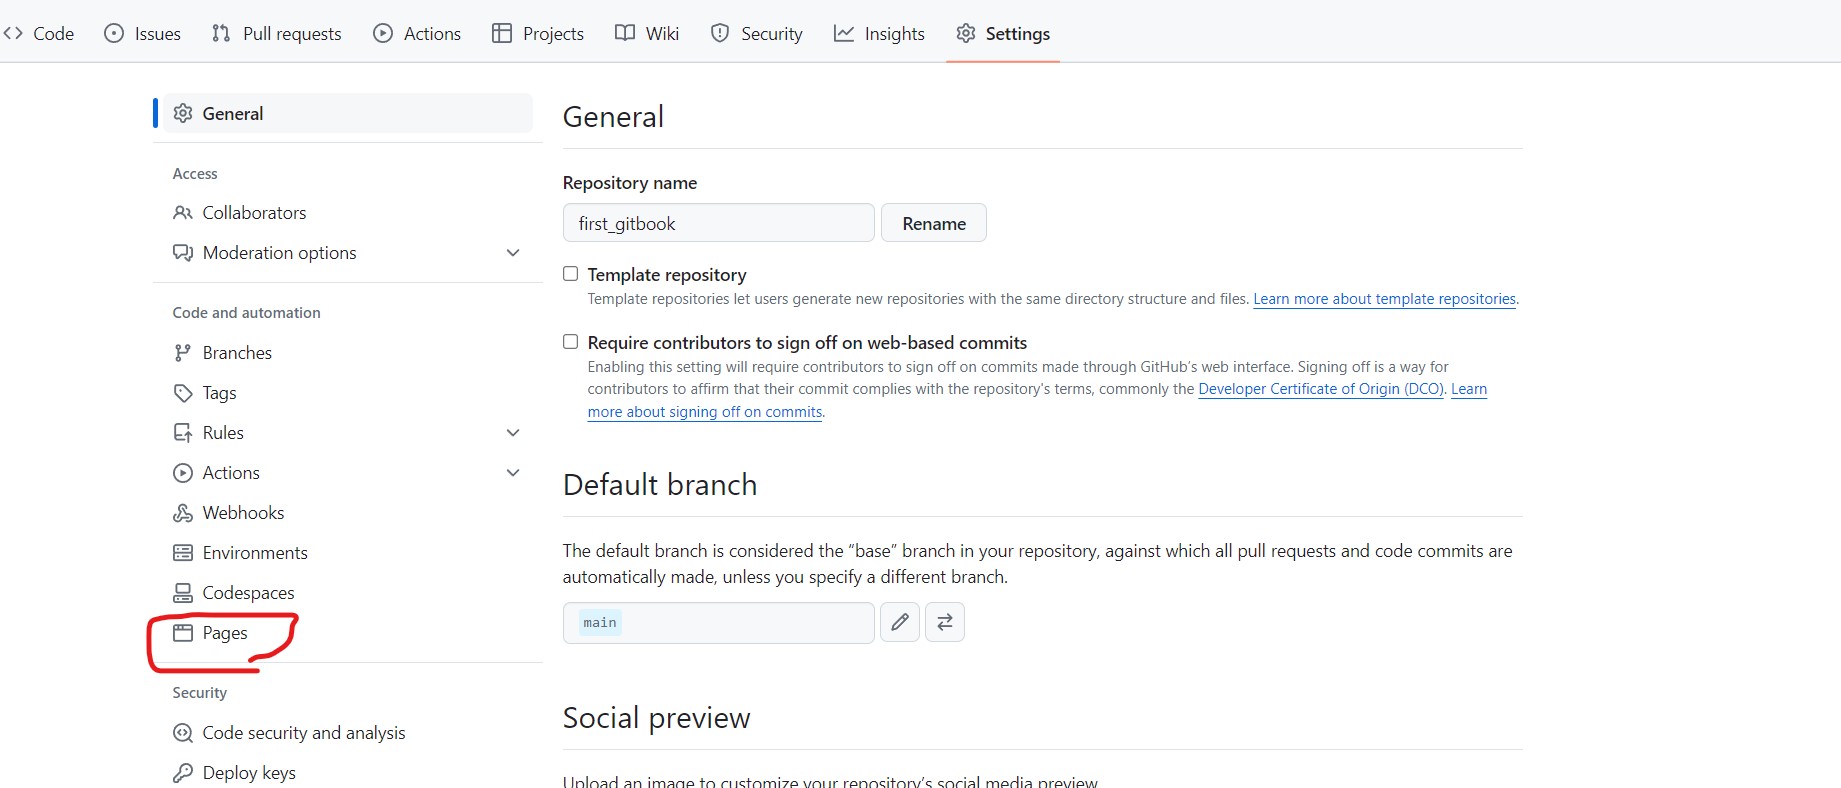Open Branches settings in sidebar

click(237, 353)
